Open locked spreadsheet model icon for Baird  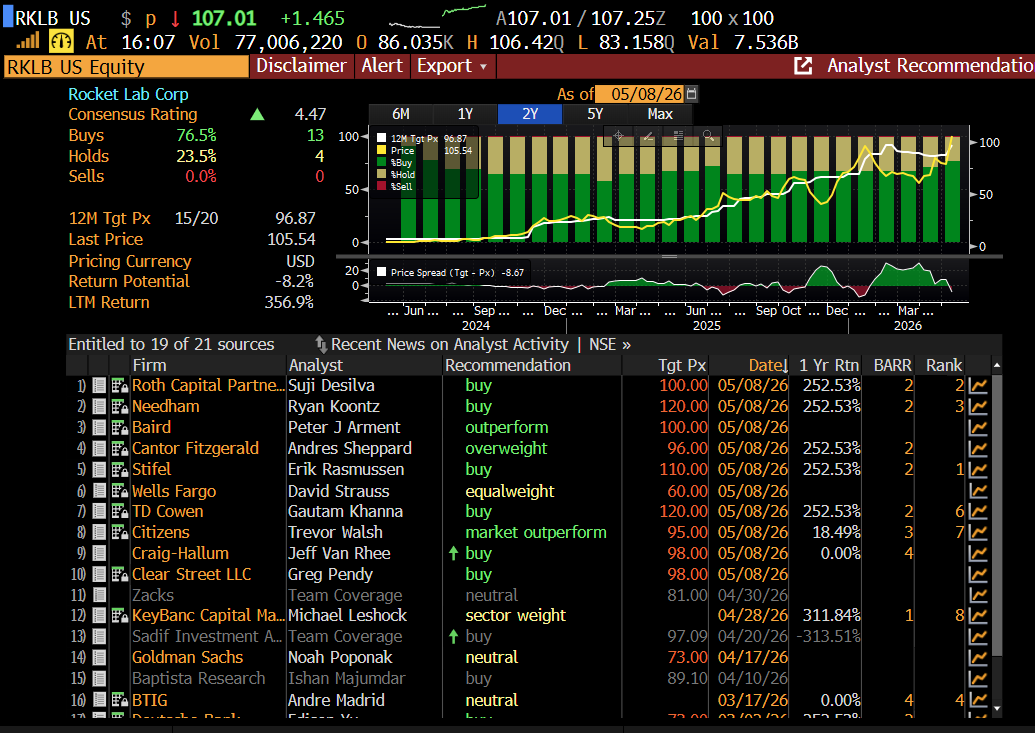pos(119,428)
